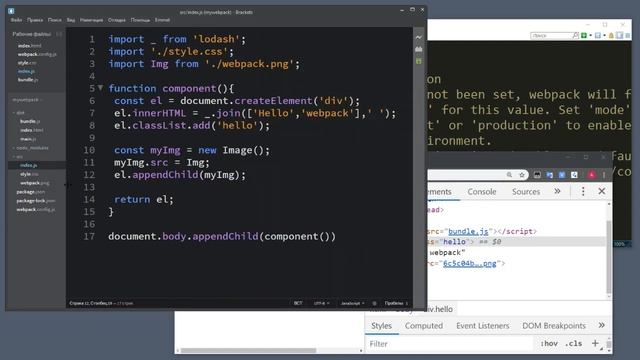Open the JavaScript language dropdown

352,303
